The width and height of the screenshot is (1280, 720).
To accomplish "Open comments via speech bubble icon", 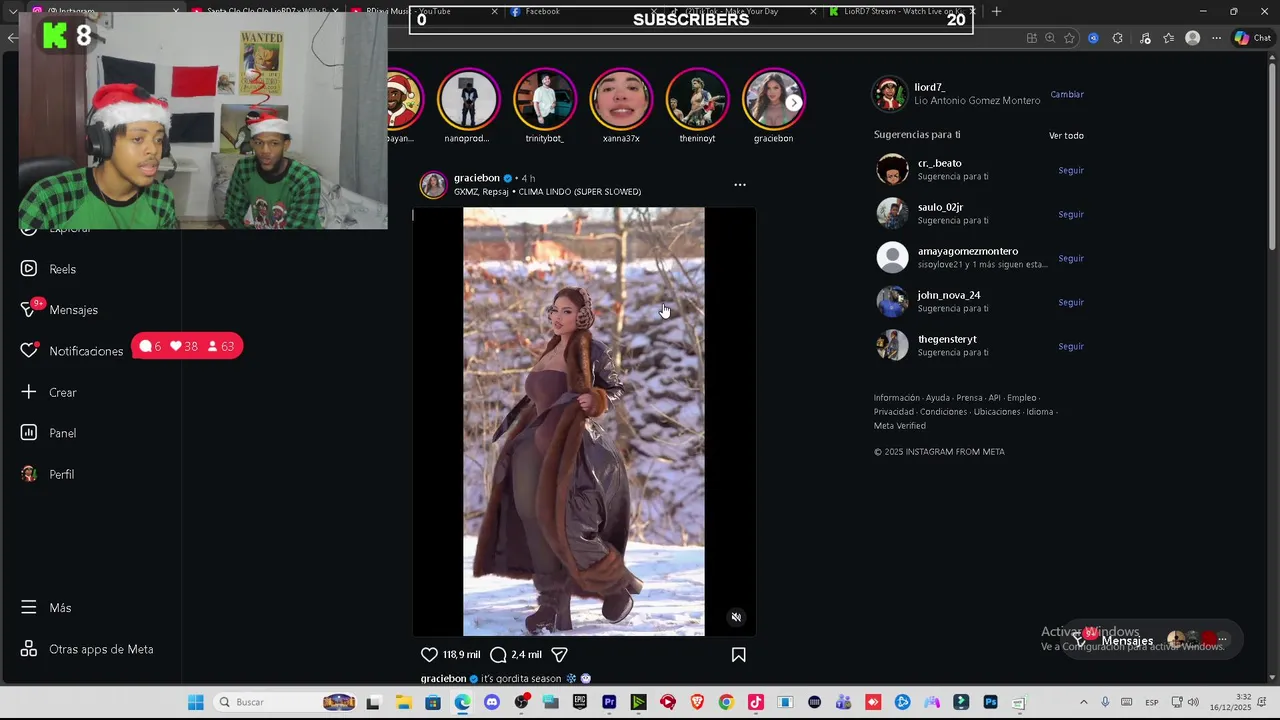I will [x=498, y=655].
